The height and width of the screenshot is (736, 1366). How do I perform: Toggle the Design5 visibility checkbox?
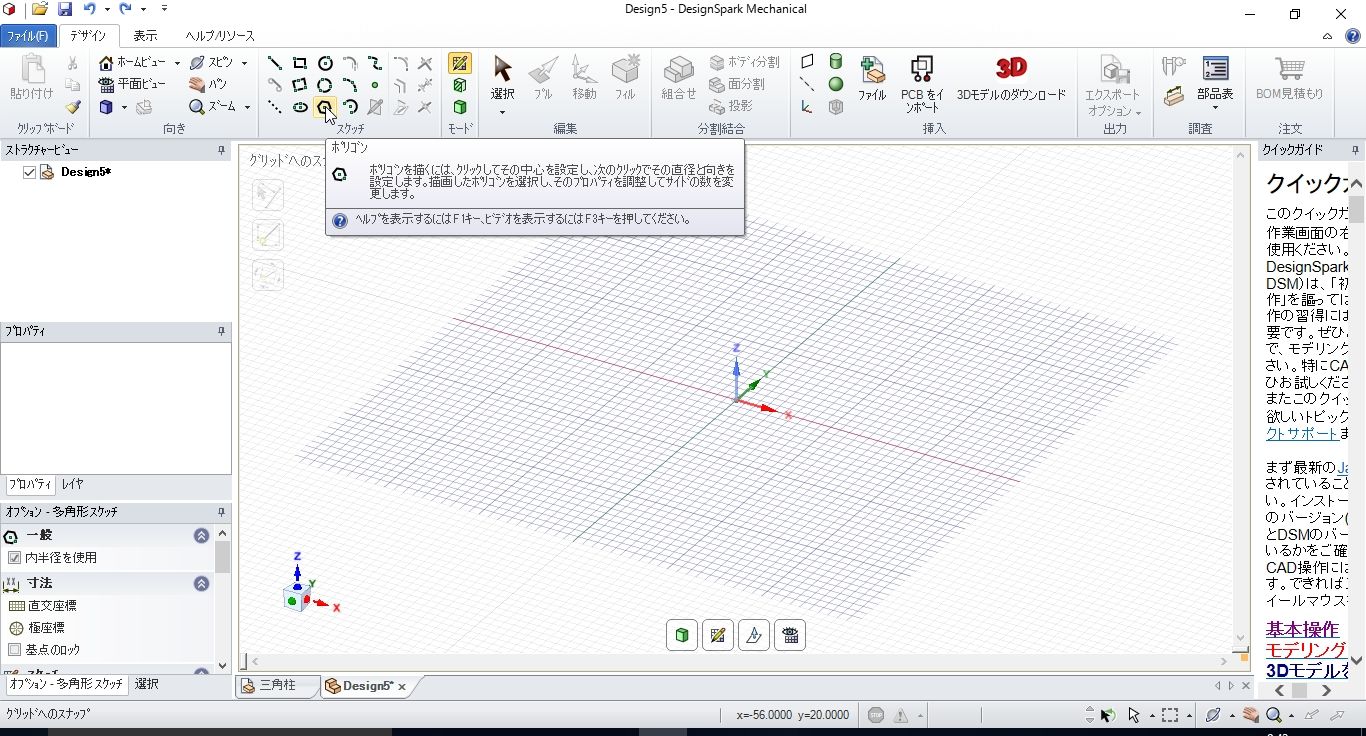[29, 172]
